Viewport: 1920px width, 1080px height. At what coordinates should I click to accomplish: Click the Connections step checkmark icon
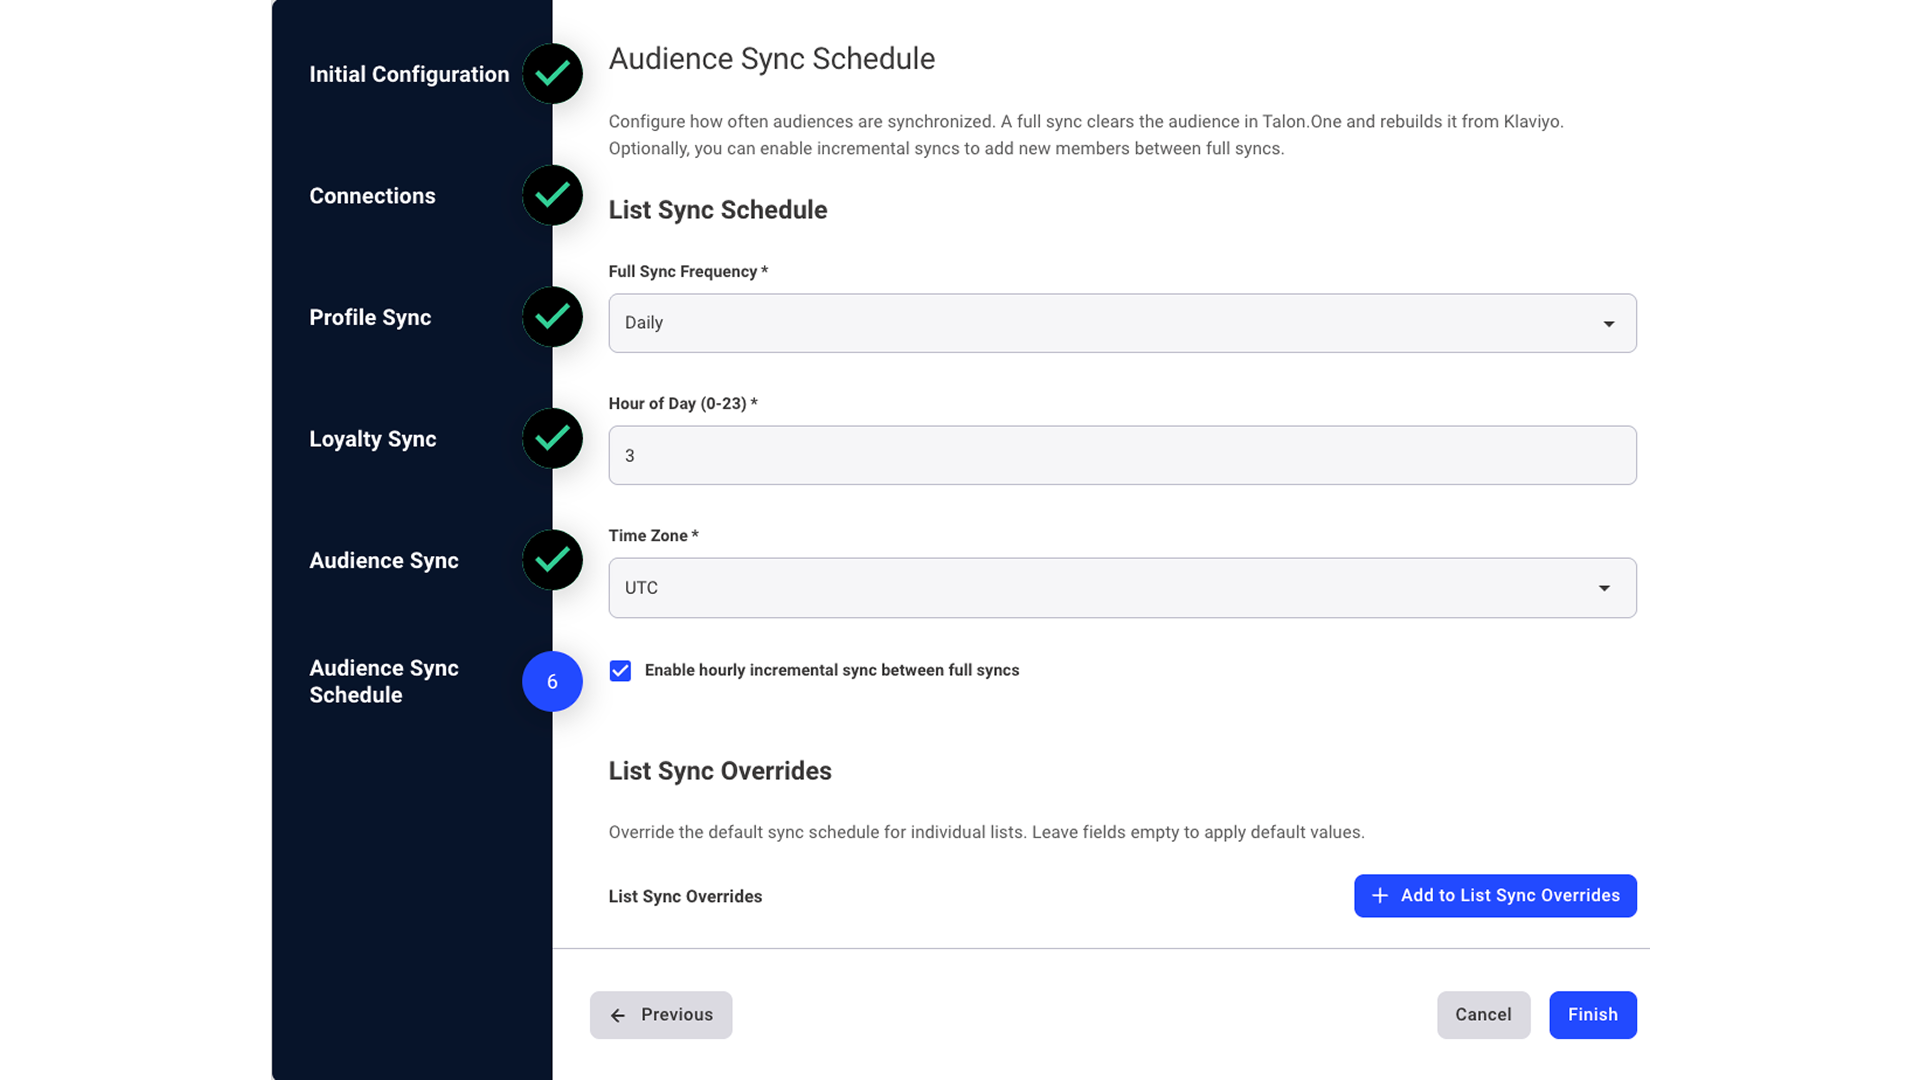552,195
